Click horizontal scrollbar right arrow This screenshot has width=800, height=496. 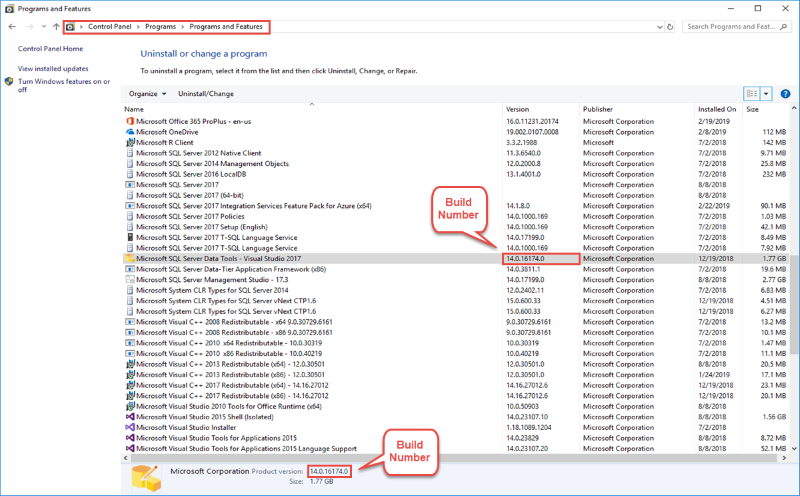[784, 458]
